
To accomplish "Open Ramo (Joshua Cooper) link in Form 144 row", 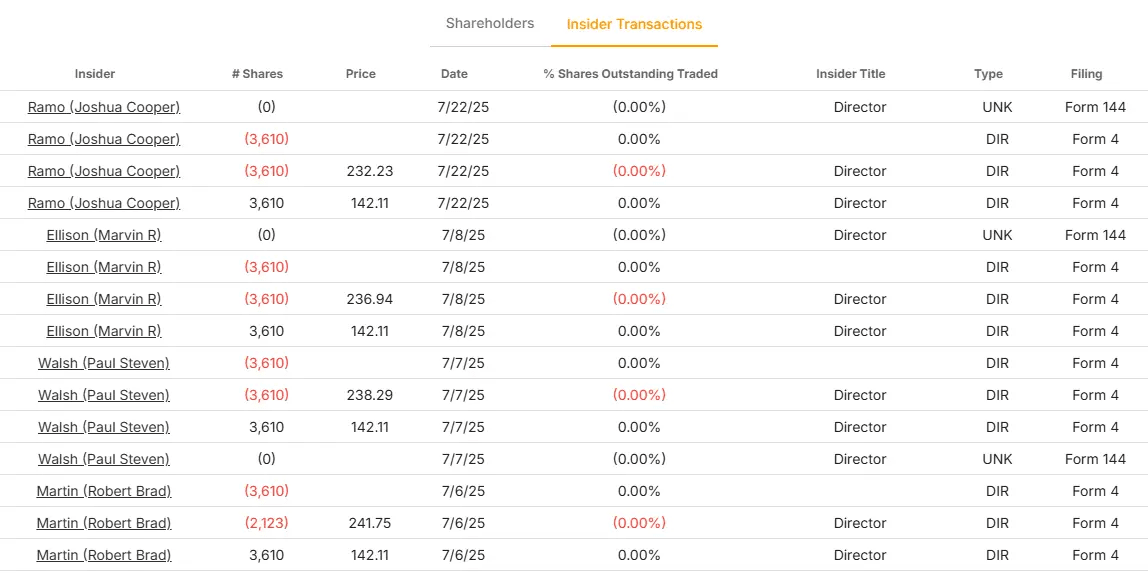I will tap(104, 107).
